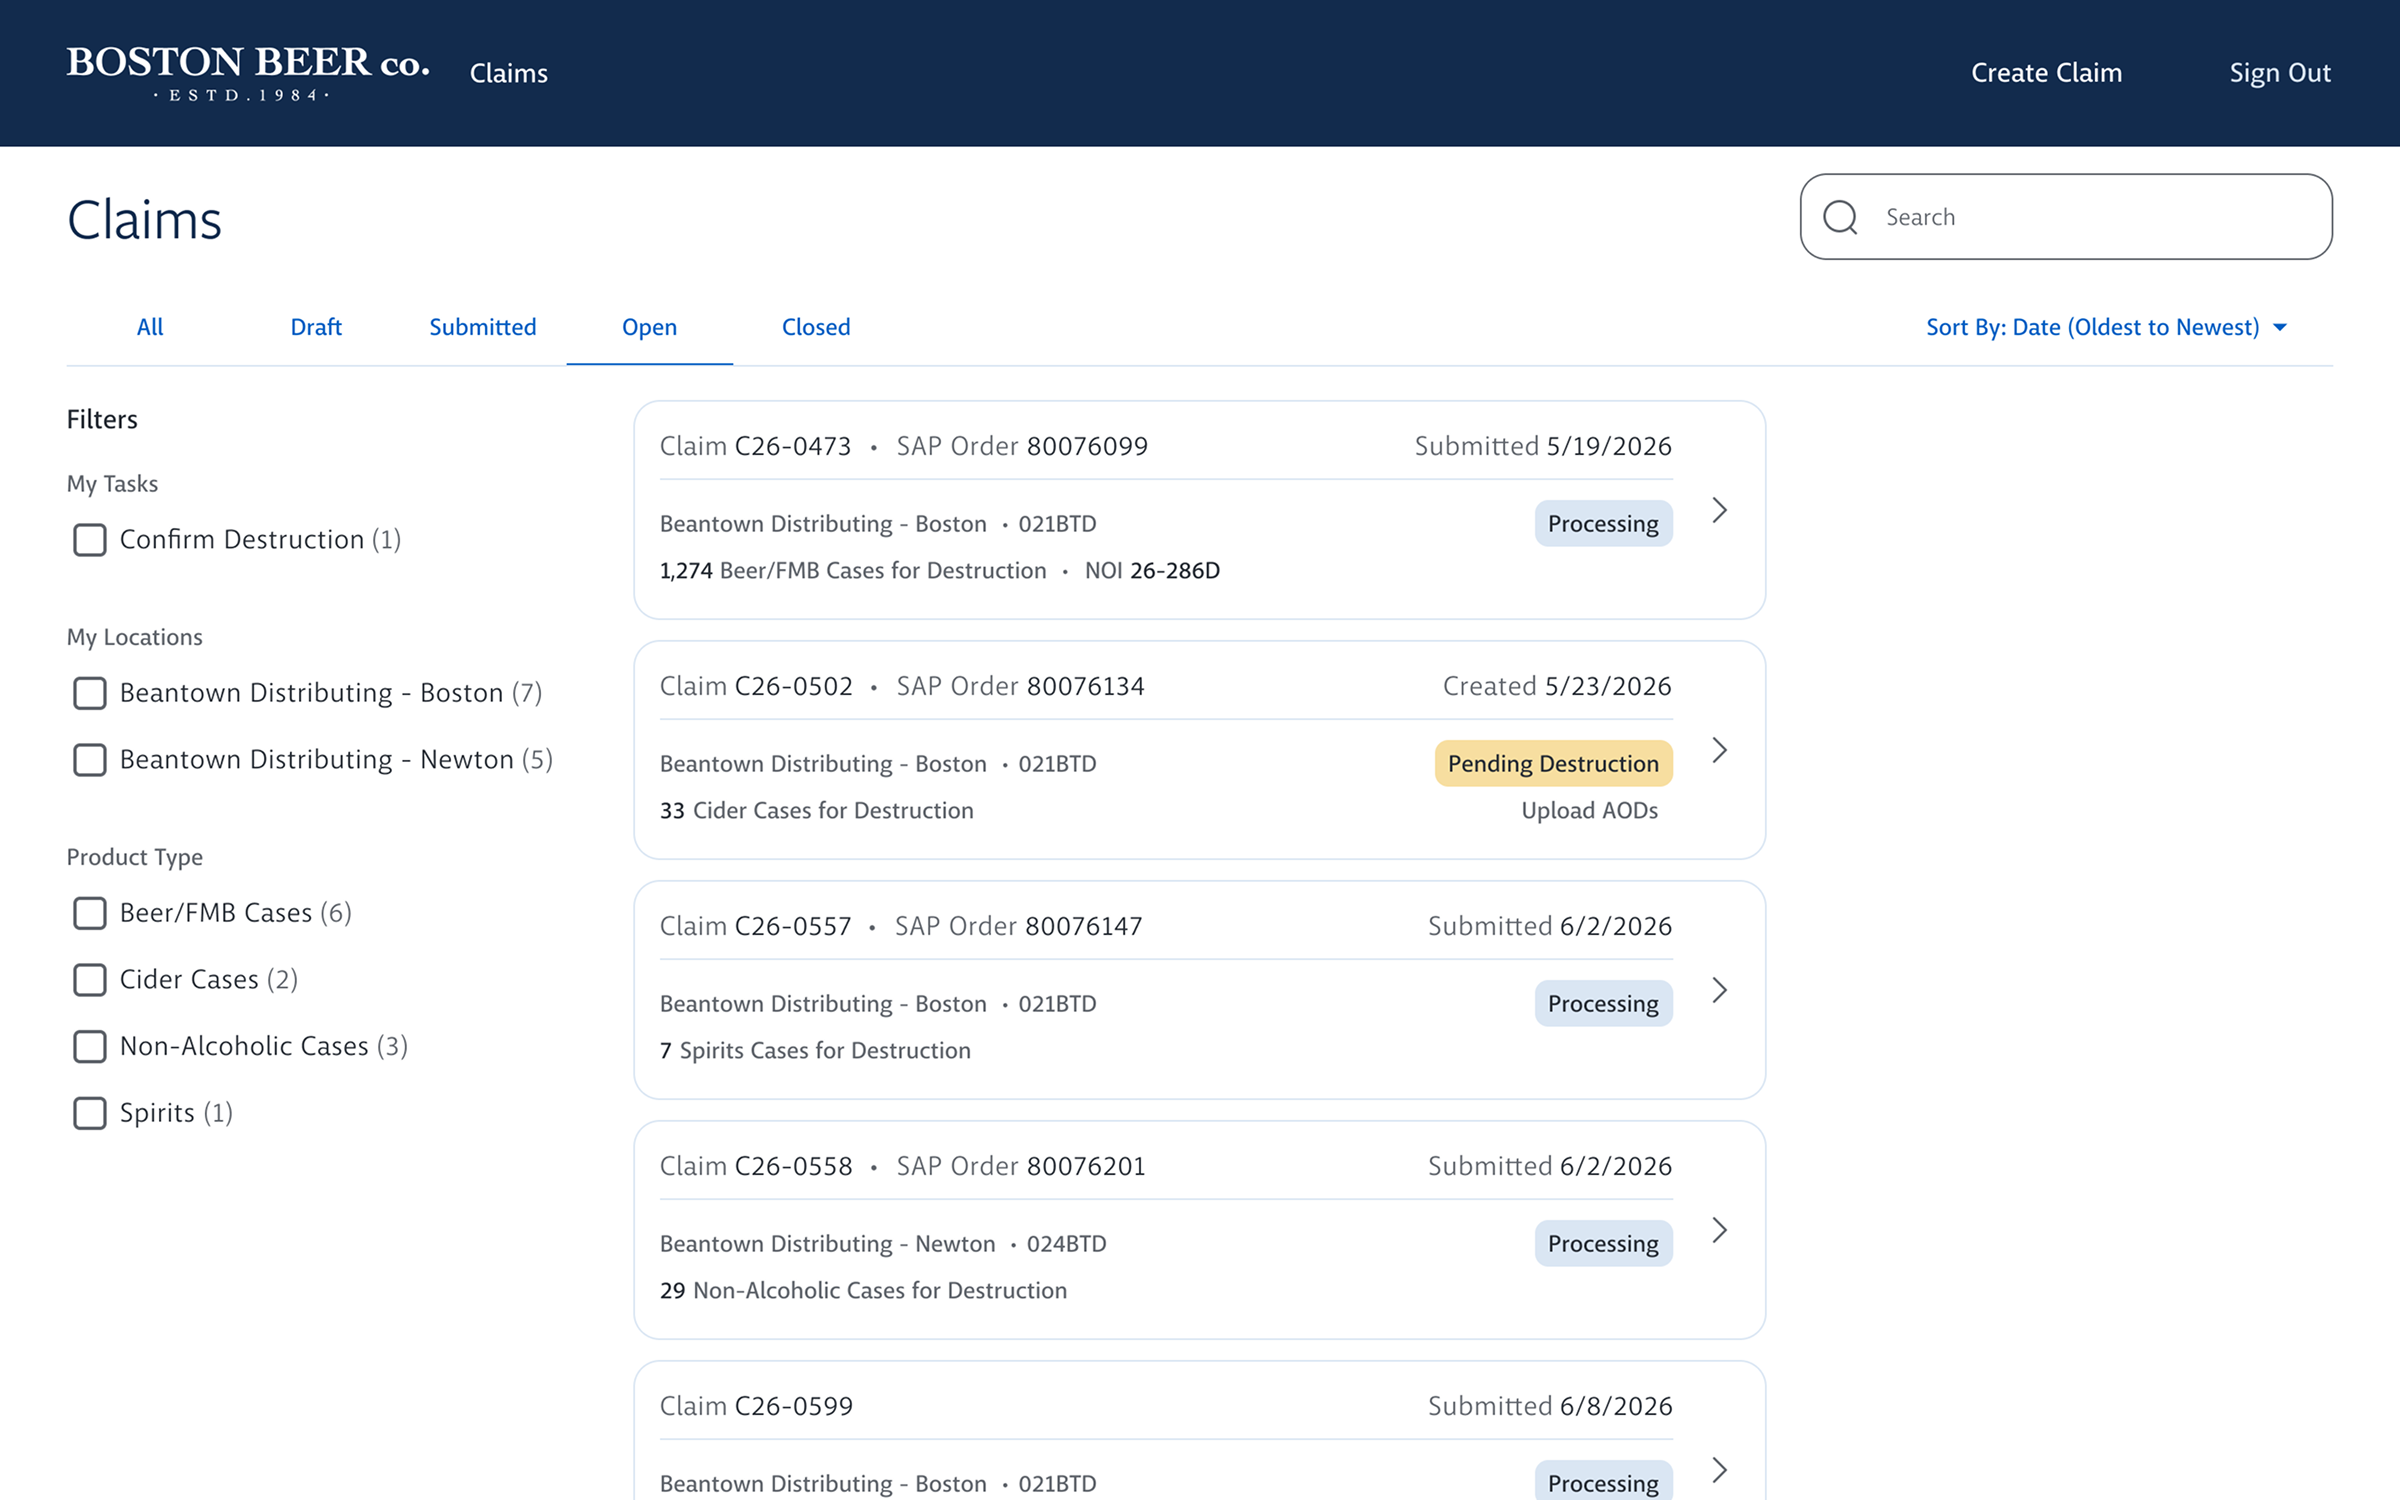Click 'Submitted 5/19/2026' date text

(x=1543, y=446)
